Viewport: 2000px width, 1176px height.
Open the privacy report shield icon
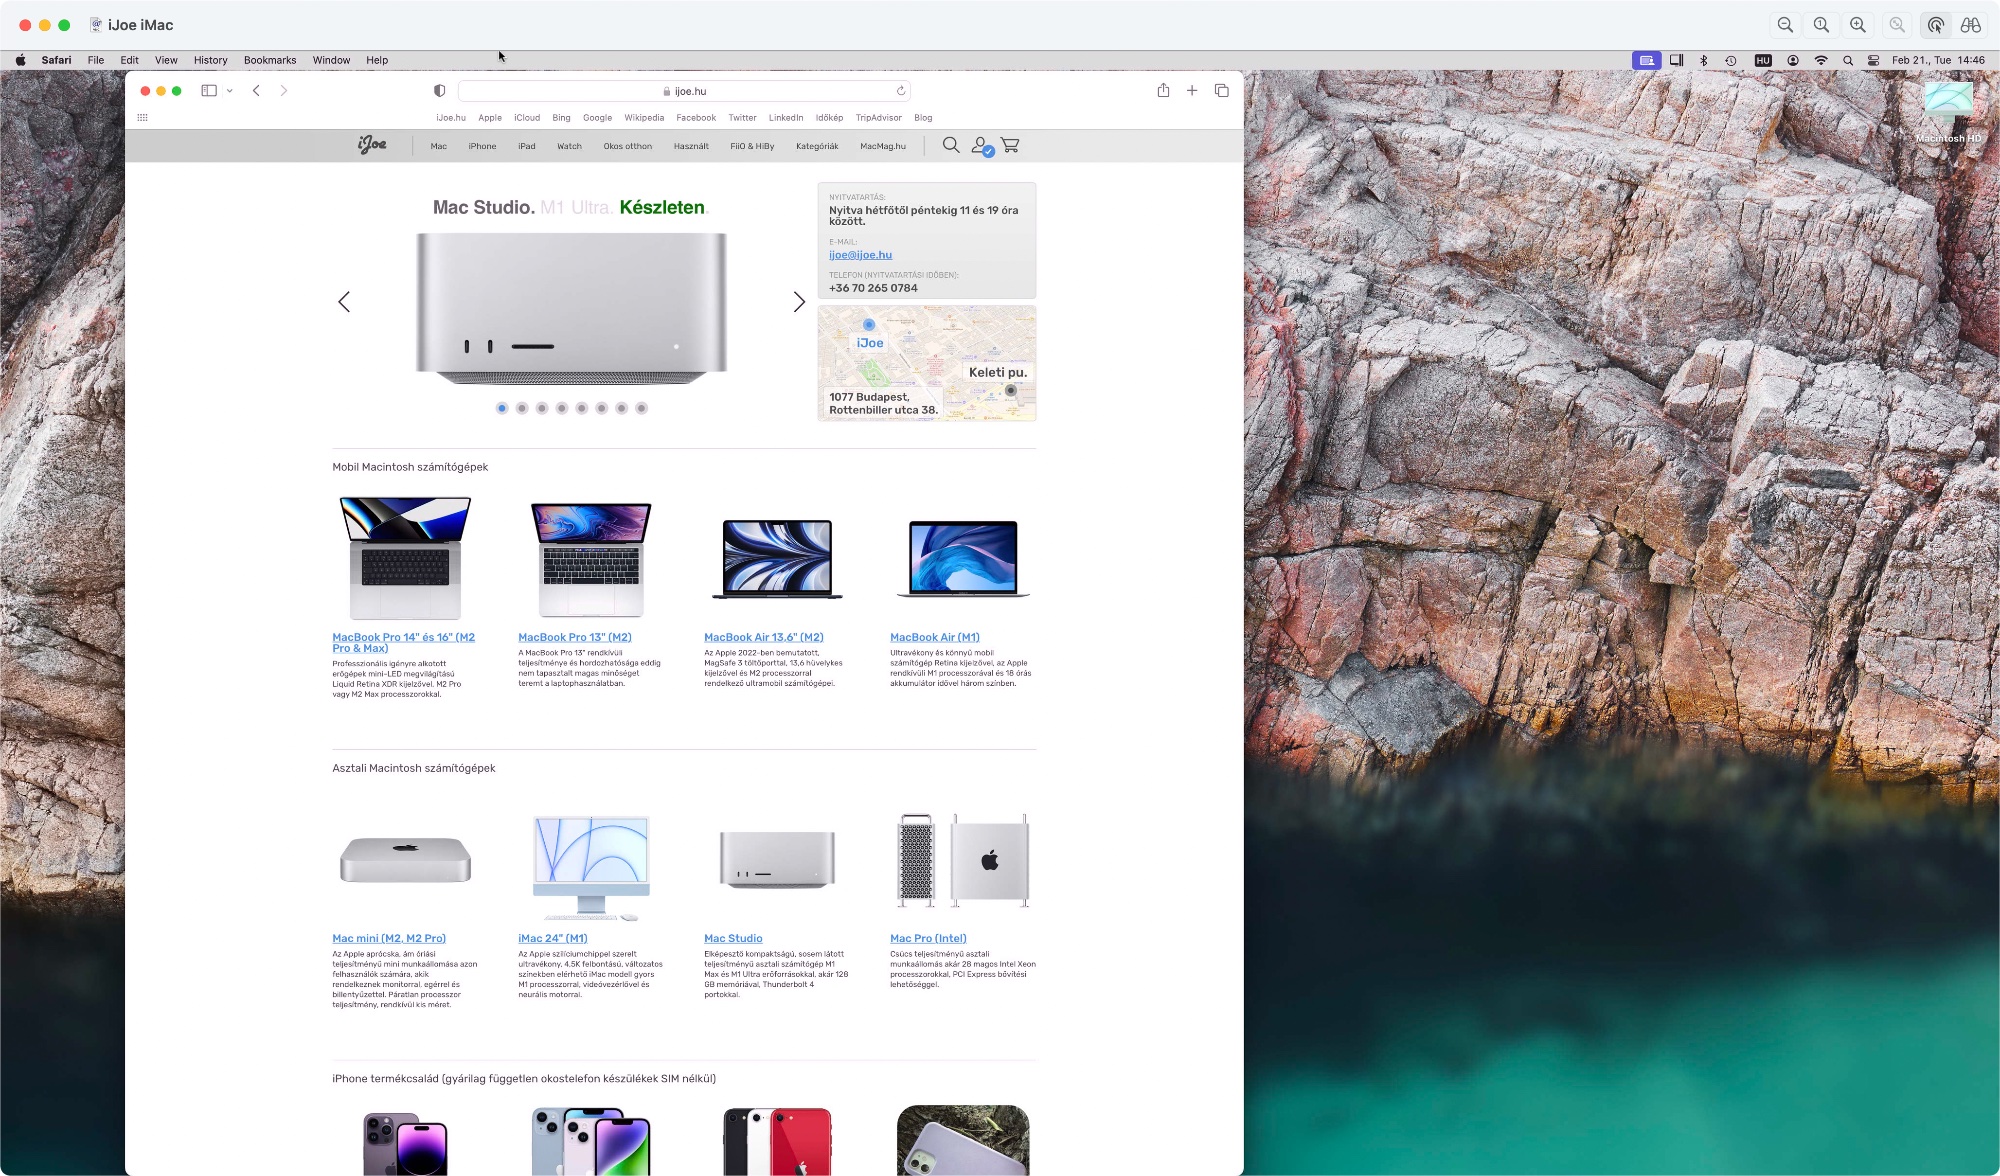439,90
